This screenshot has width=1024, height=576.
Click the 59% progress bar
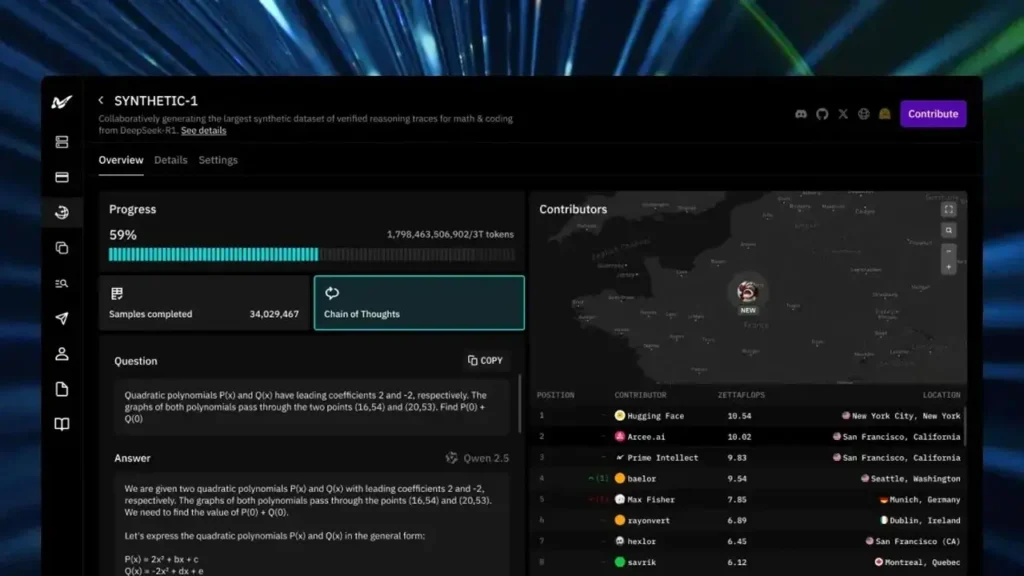pos(312,254)
